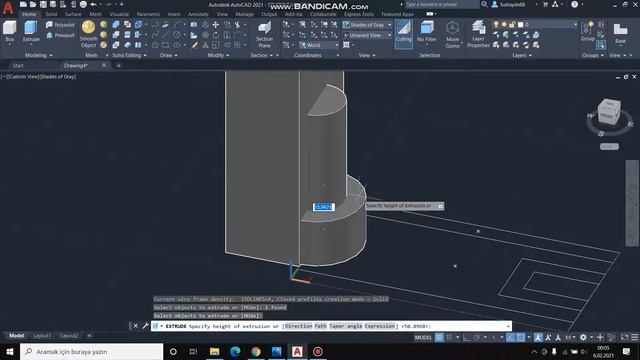Expand the Modeling panel
The width and height of the screenshot is (640, 360).
click(x=39, y=55)
